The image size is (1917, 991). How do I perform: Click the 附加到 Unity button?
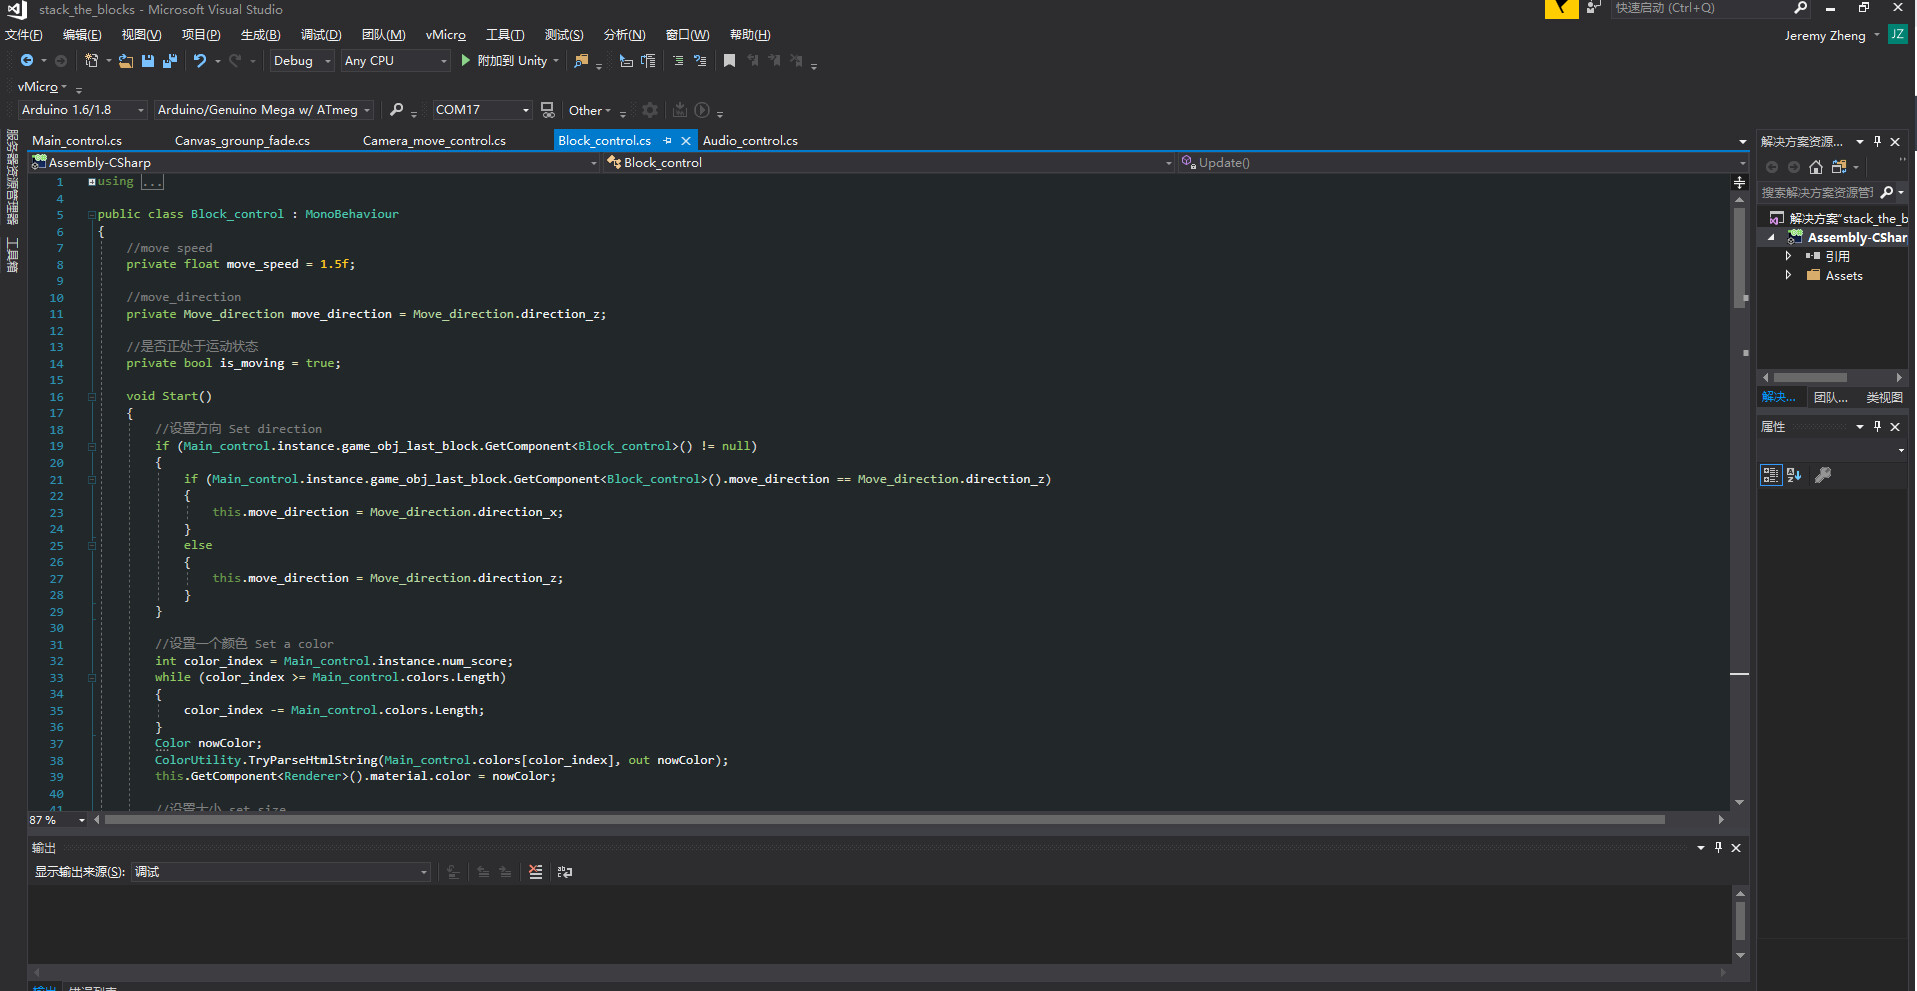coord(513,60)
